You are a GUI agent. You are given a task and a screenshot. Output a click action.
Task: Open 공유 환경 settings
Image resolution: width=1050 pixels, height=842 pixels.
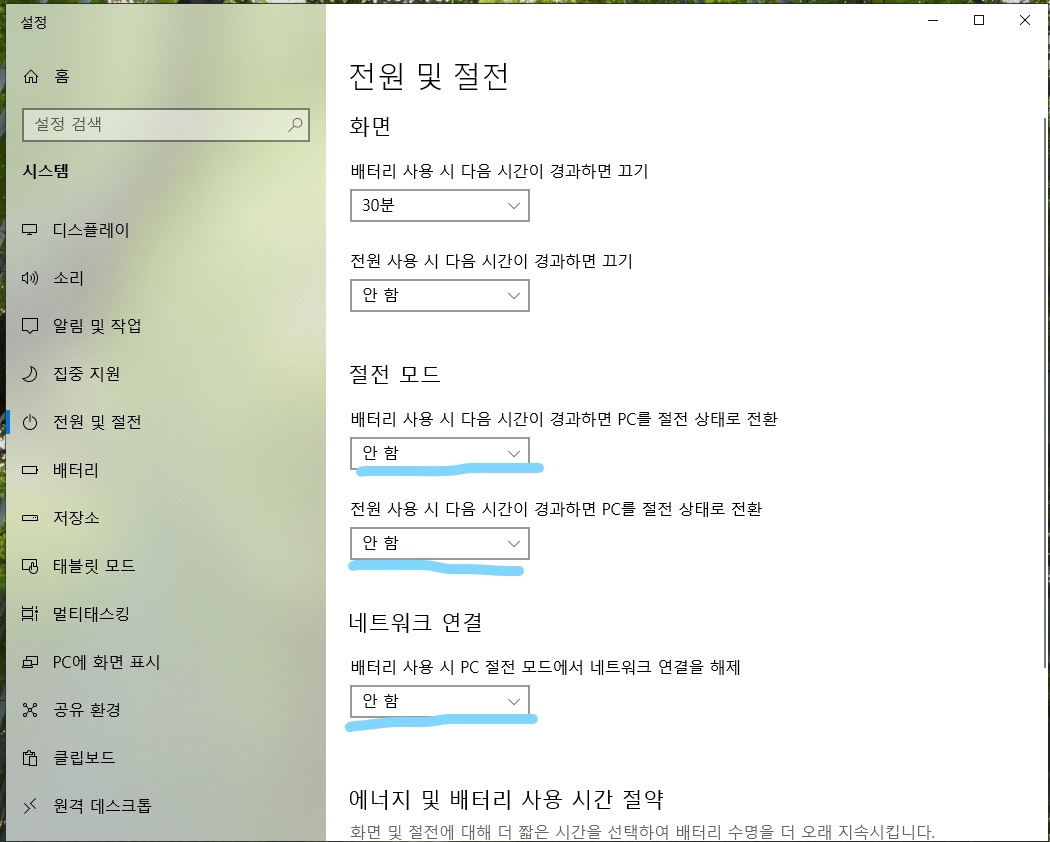[x=165, y=710]
